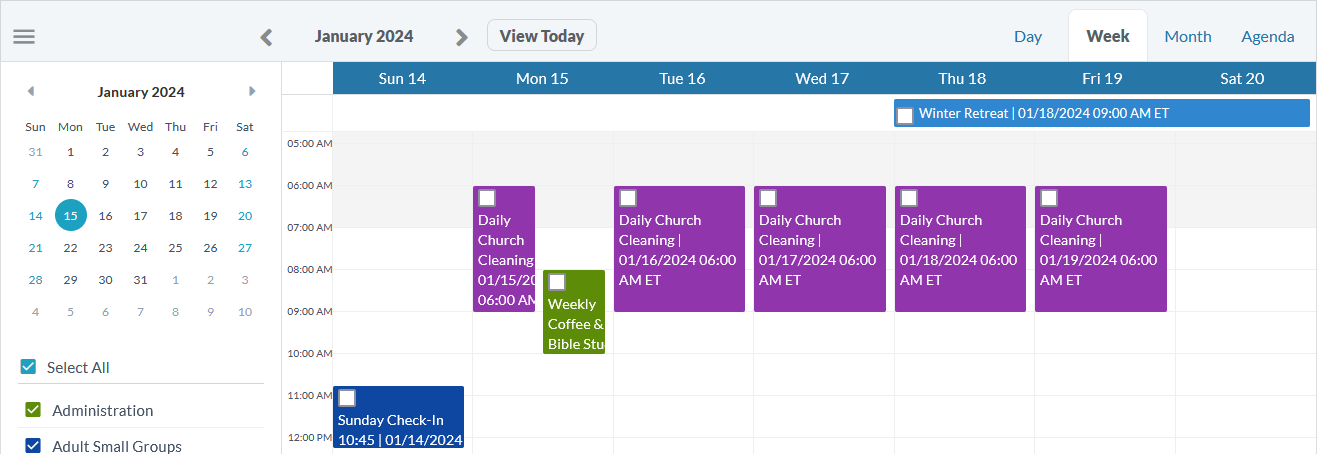Uncheck the Adult Small Groups filter
Image resolution: width=1317 pixels, height=454 pixels.
click(33, 446)
